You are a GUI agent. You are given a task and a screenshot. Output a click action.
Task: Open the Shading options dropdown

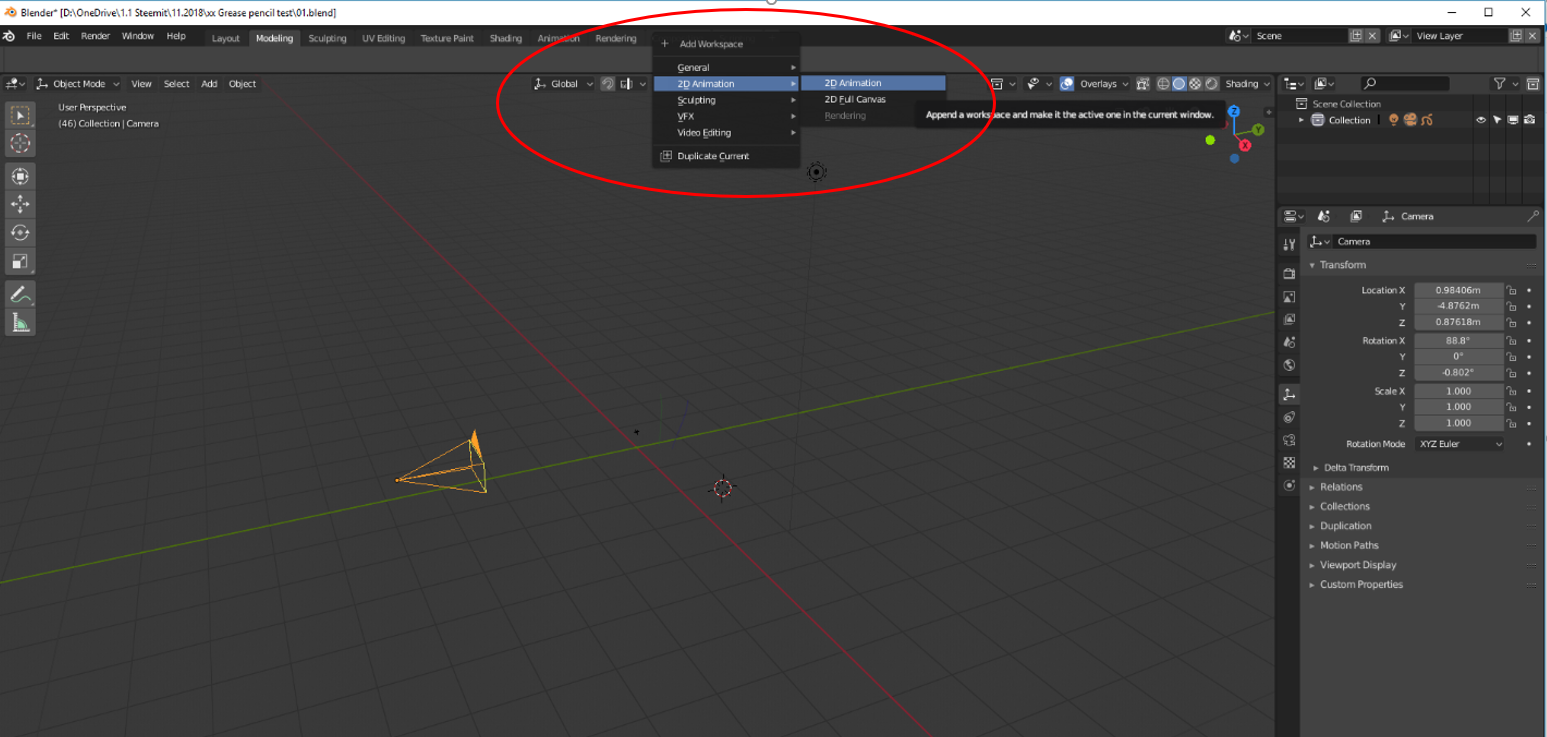coord(1248,84)
